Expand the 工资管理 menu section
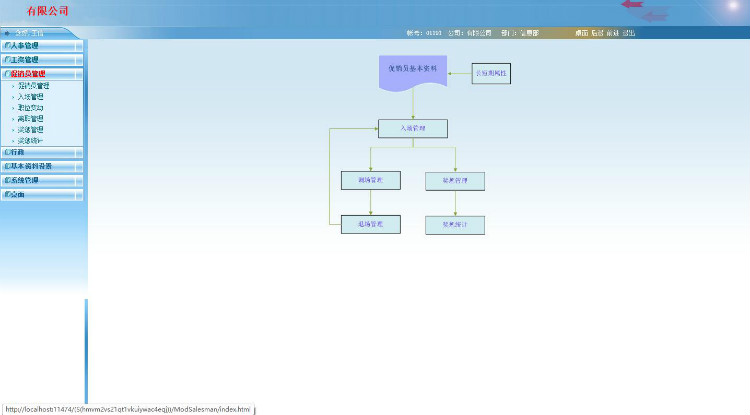Image resolution: width=750 pixels, height=415 pixels. (42, 60)
